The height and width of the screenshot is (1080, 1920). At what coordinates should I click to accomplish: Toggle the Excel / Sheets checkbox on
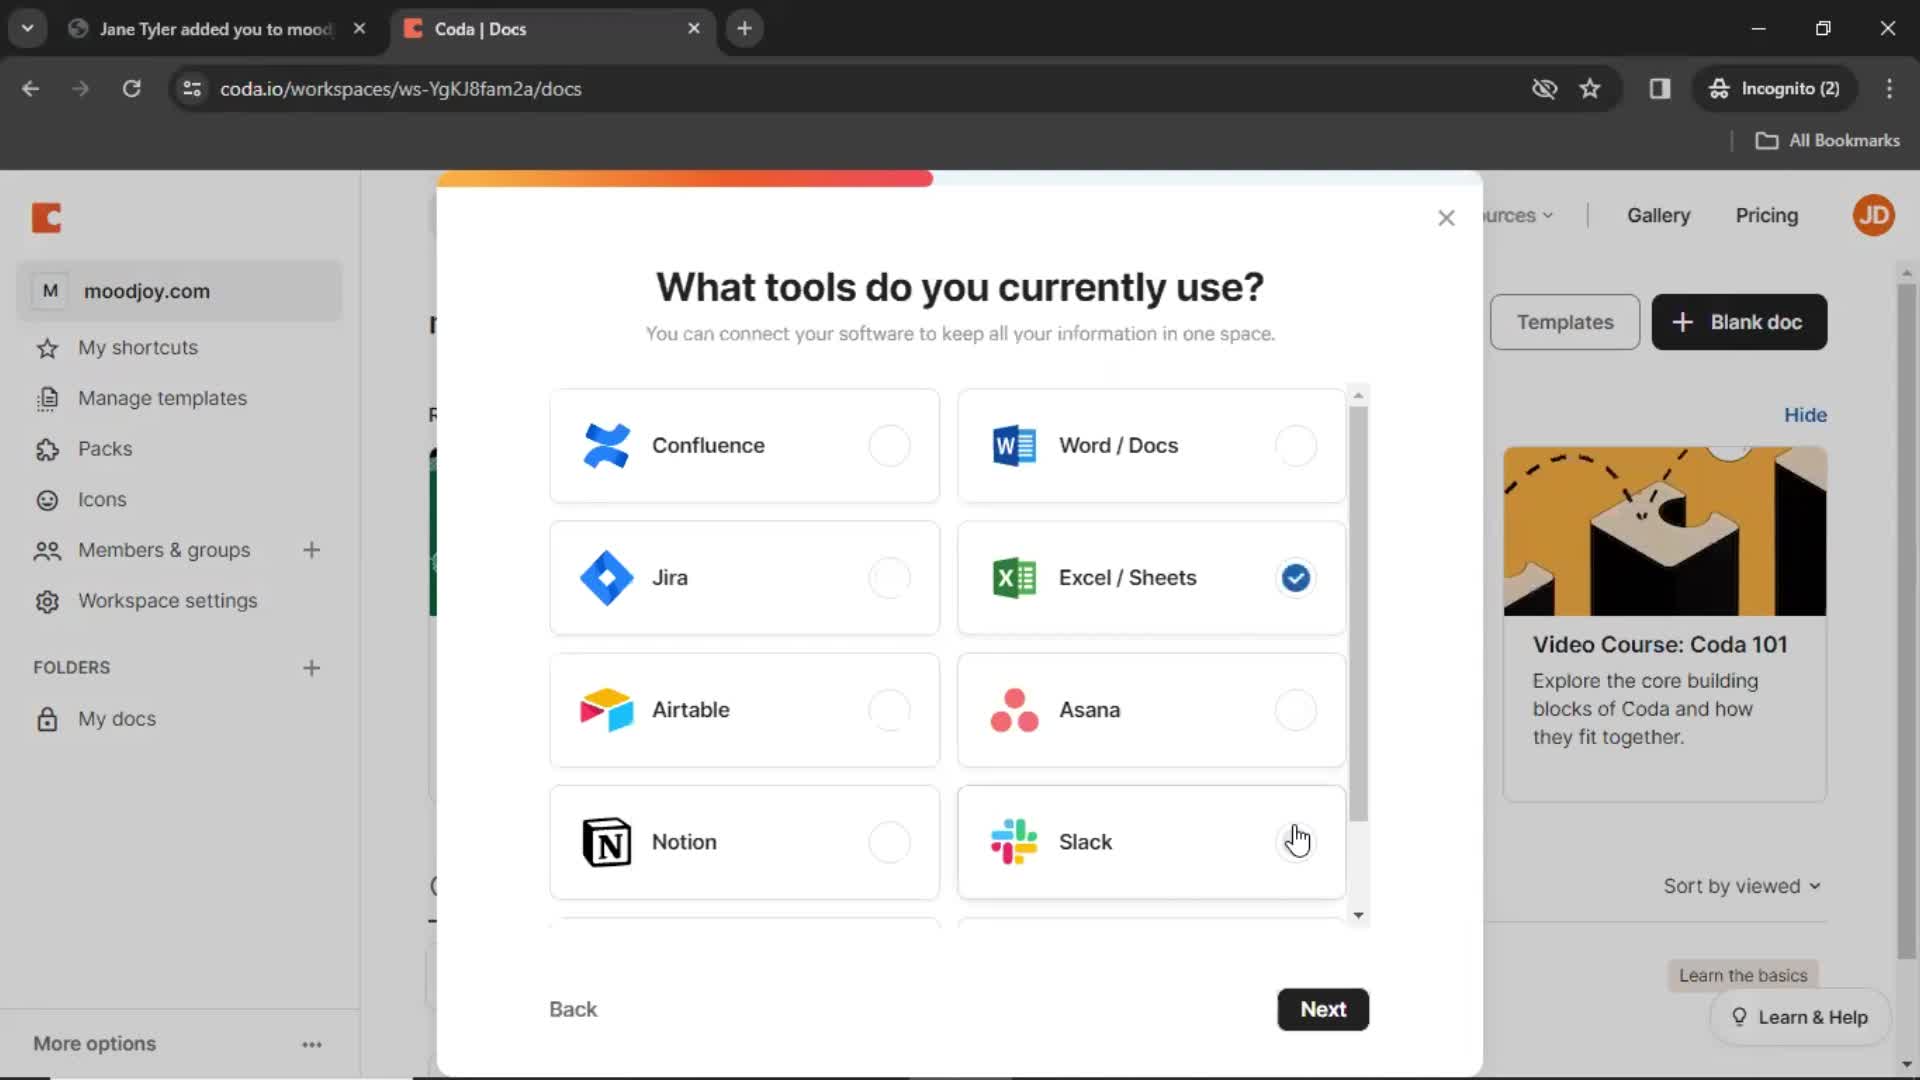click(x=1296, y=576)
